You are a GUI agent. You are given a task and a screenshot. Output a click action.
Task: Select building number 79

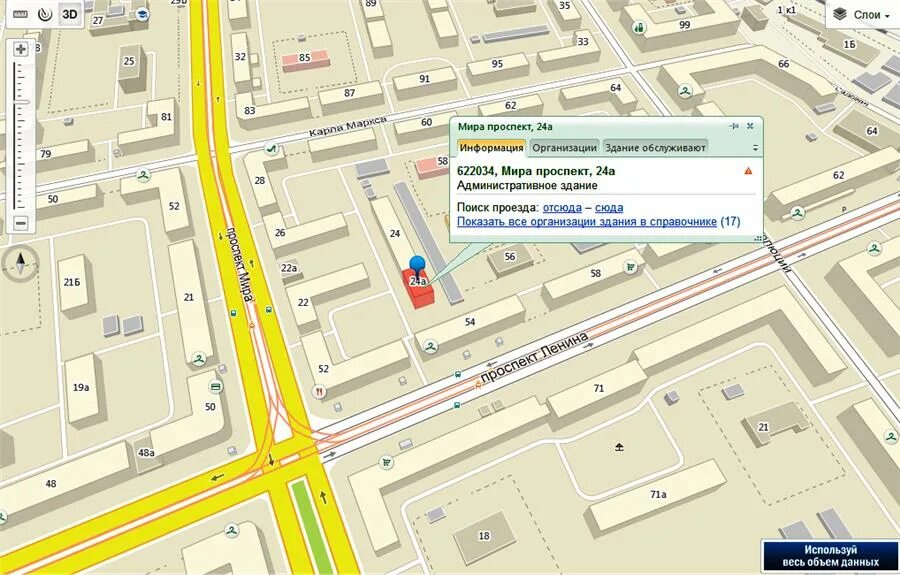(45, 154)
